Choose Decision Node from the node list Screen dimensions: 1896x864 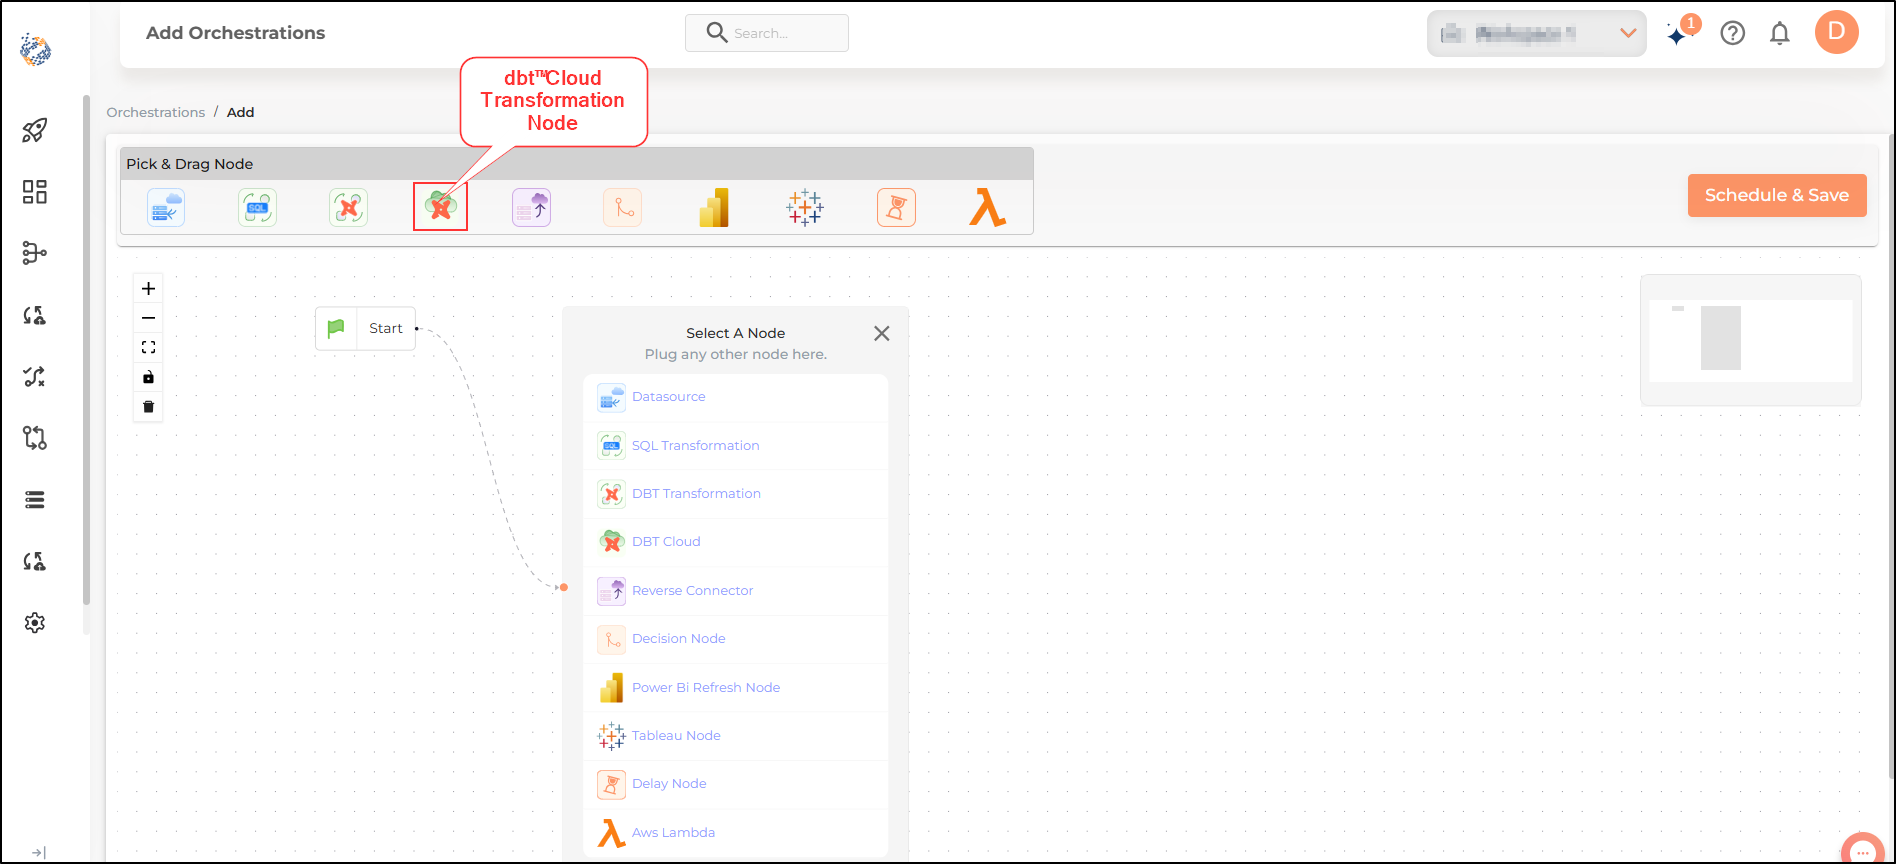click(735, 639)
